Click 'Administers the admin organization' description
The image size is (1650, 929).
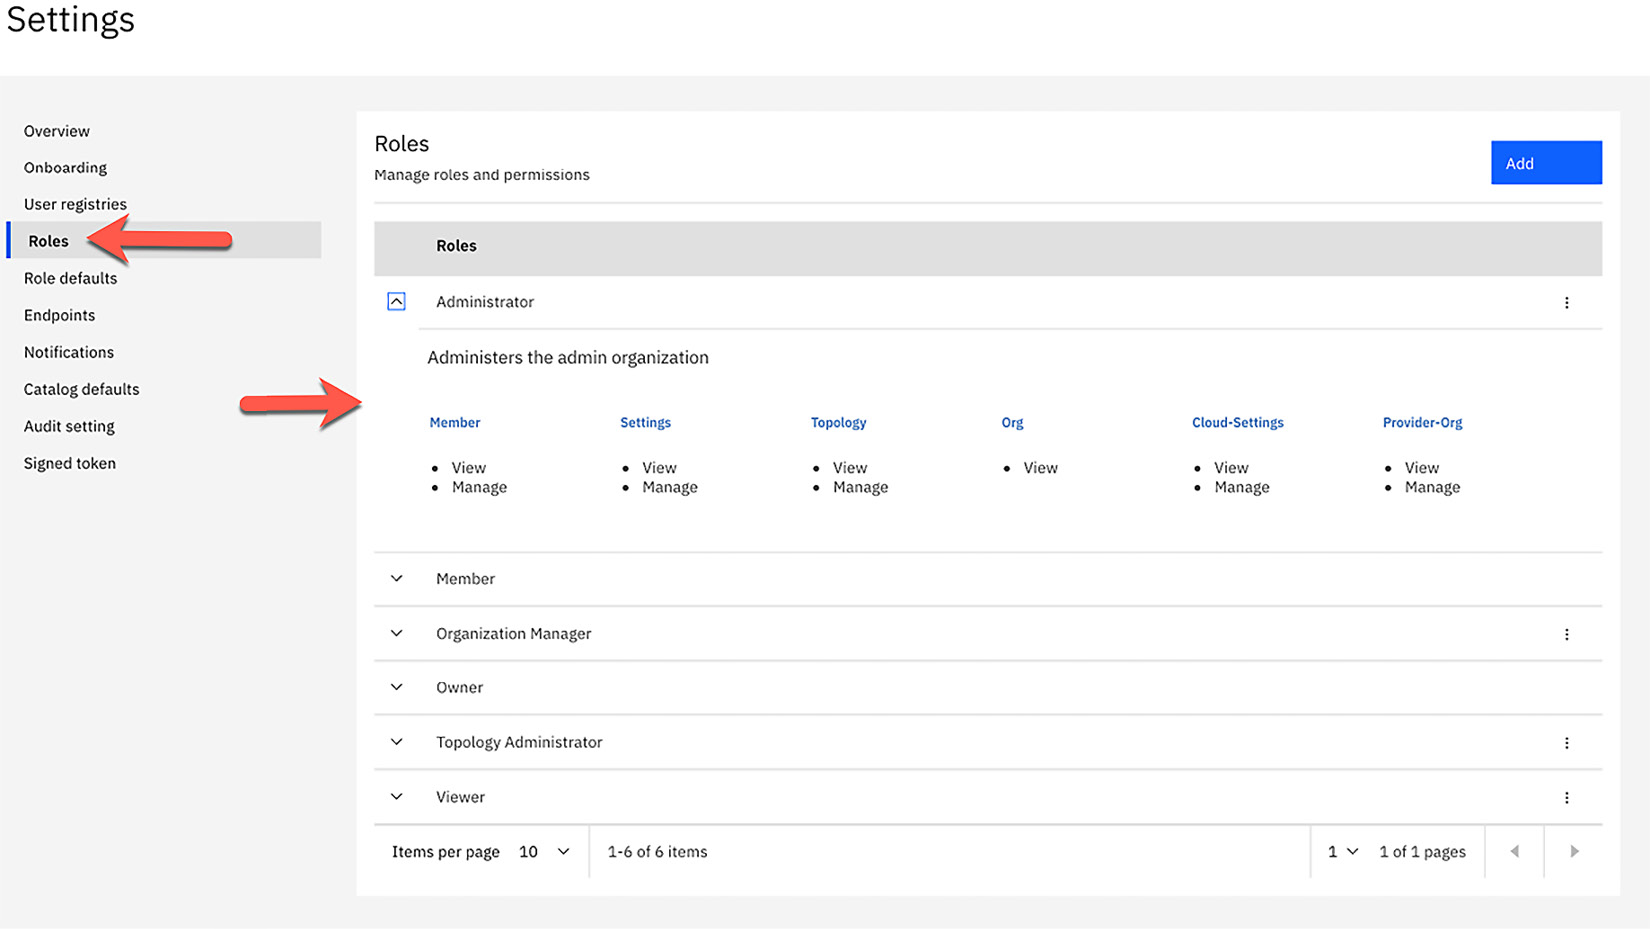point(568,358)
